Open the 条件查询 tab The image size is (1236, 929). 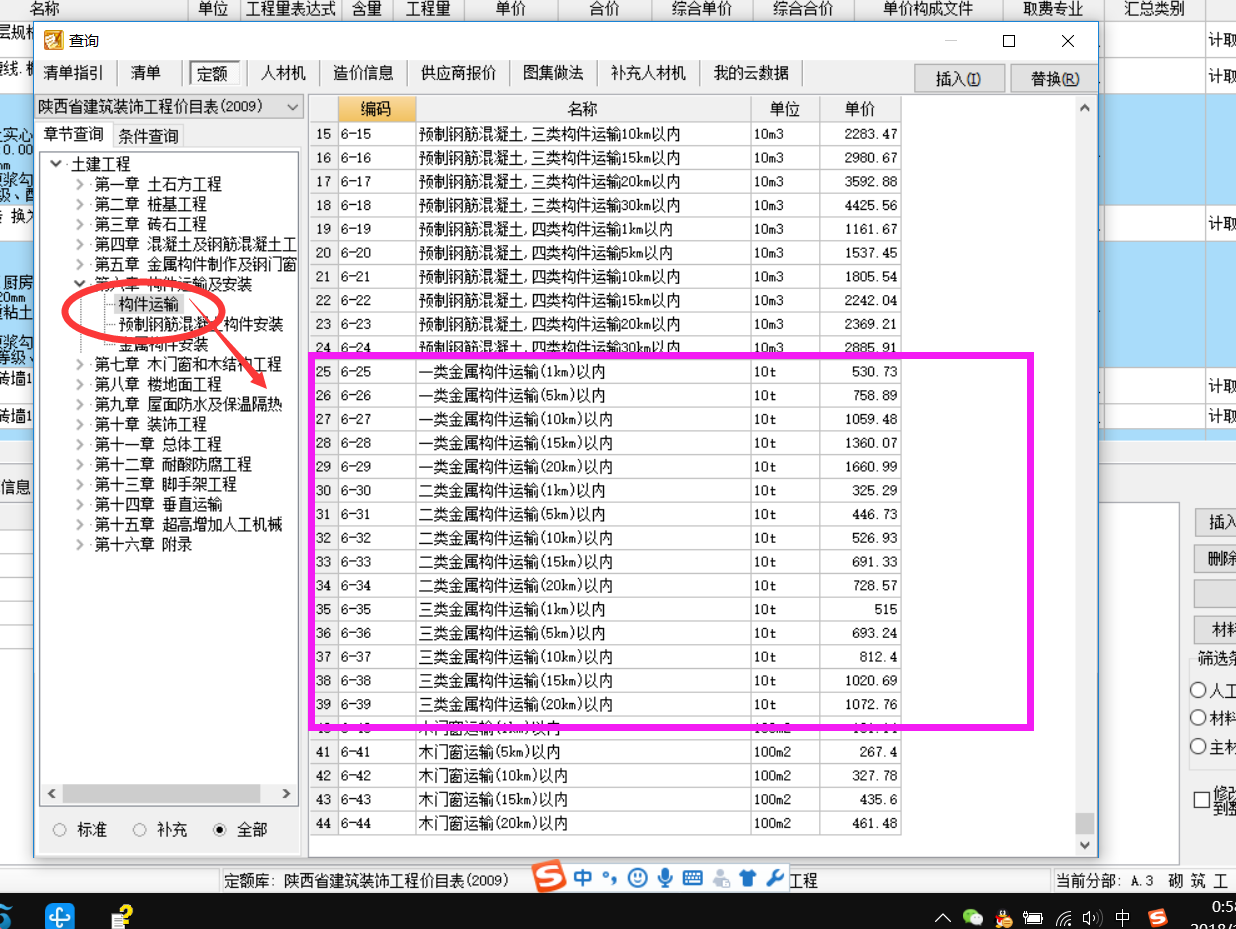point(148,136)
